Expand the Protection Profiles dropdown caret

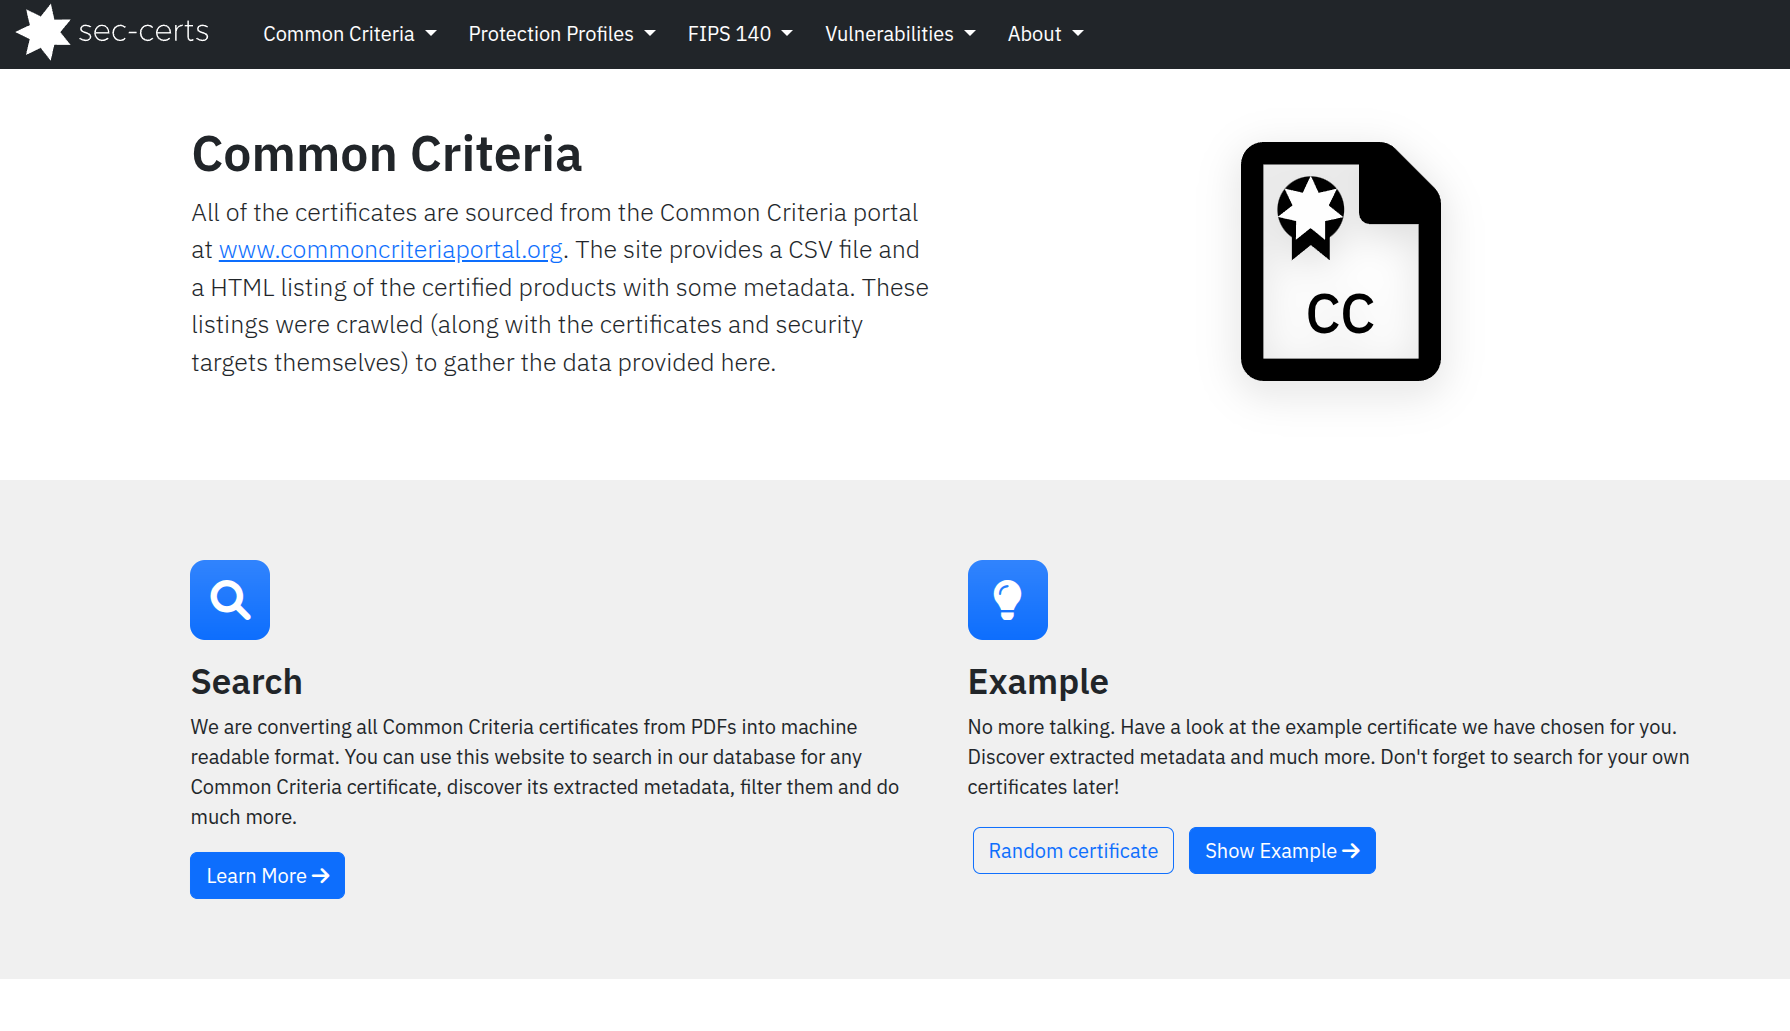(650, 34)
